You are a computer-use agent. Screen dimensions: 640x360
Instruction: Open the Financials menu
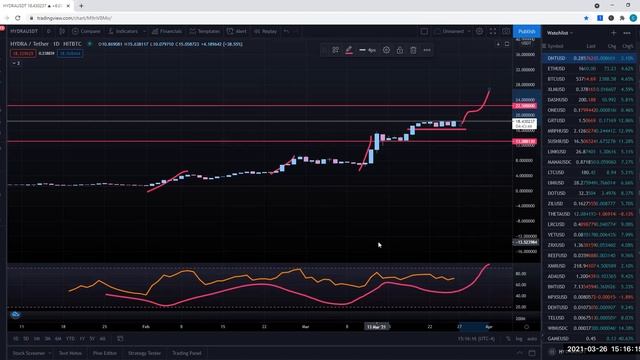(x=167, y=31)
